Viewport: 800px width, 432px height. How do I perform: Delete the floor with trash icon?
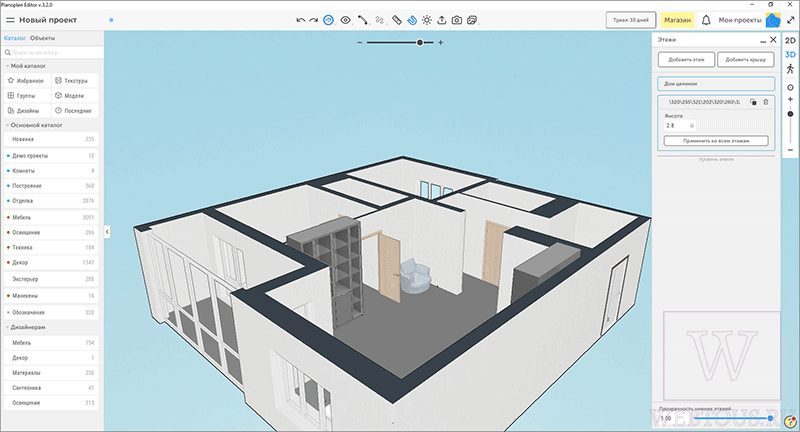(765, 102)
